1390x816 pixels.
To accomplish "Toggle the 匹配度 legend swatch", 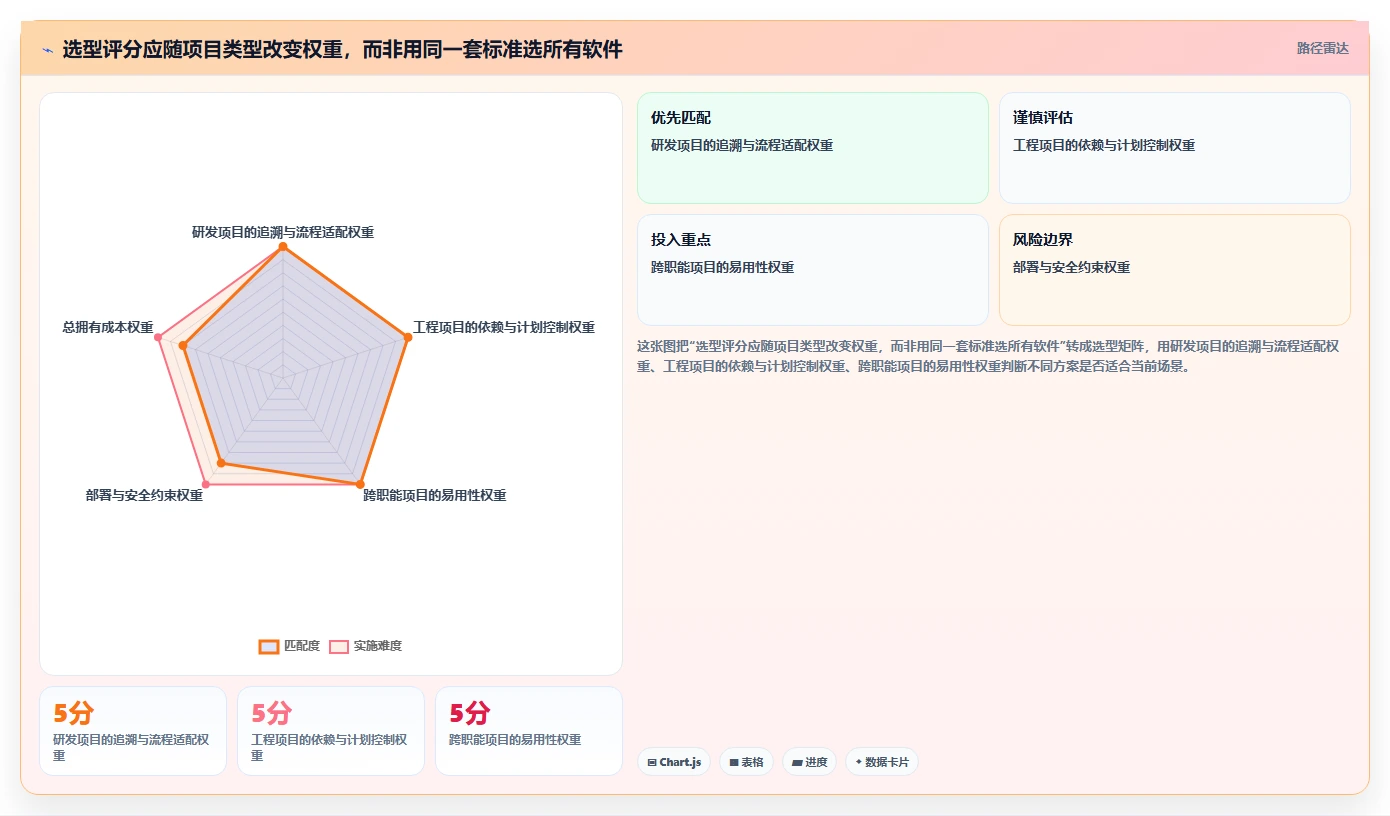I will pos(269,646).
